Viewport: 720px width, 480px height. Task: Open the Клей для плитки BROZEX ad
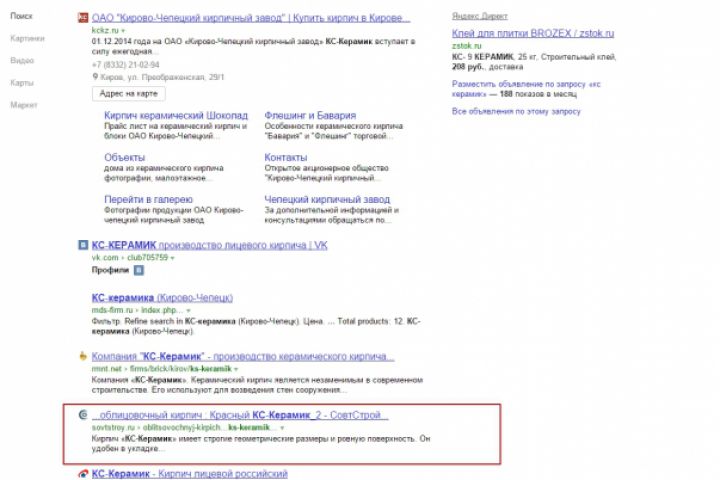click(533, 34)
